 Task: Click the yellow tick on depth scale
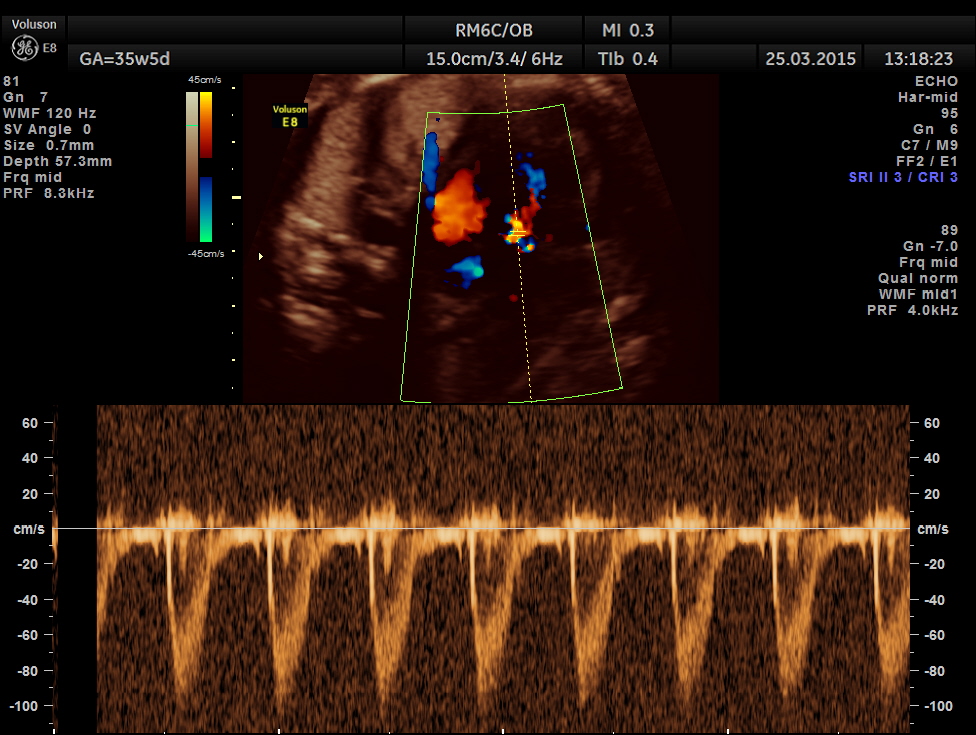pyautogui.click(x=236, y=198)
